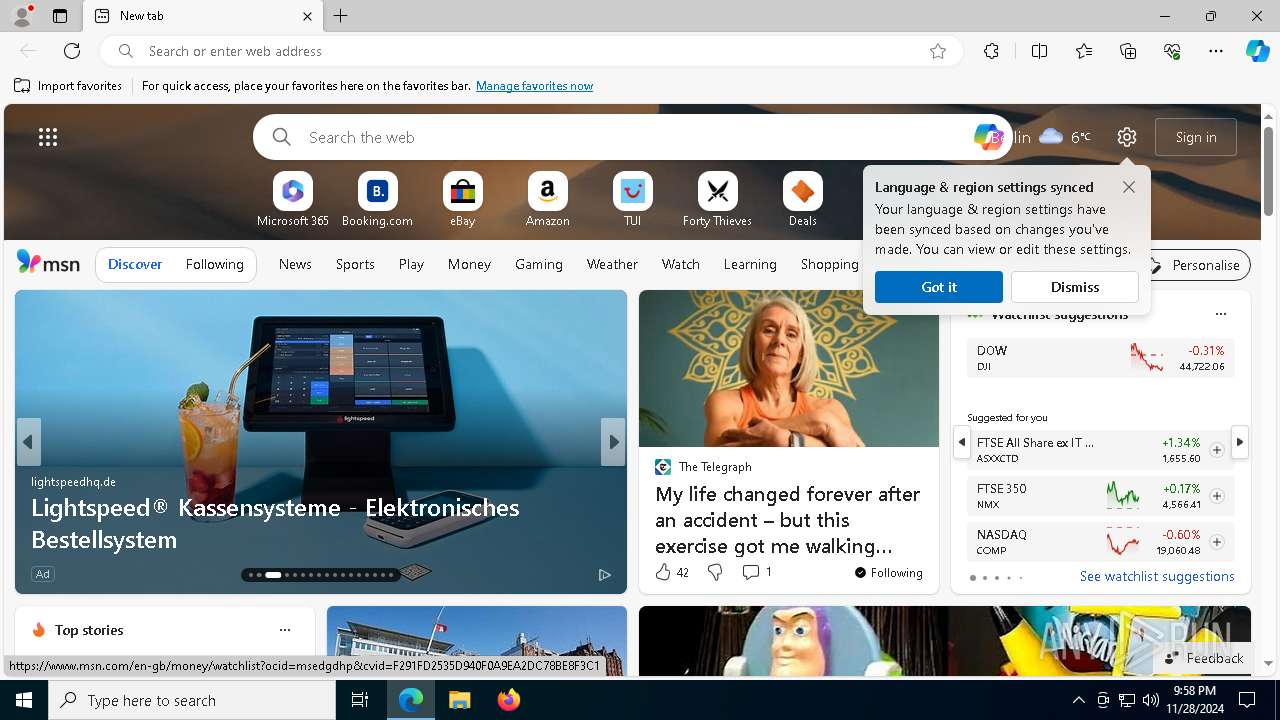Open Task View on taskbar
The image size is (1280, 720).
360,700
